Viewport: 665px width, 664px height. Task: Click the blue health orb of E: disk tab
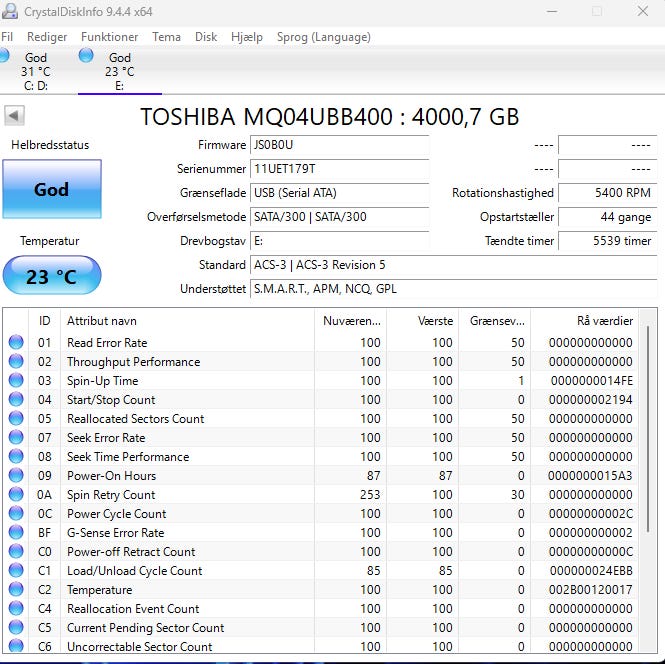(x=86, y=55)
